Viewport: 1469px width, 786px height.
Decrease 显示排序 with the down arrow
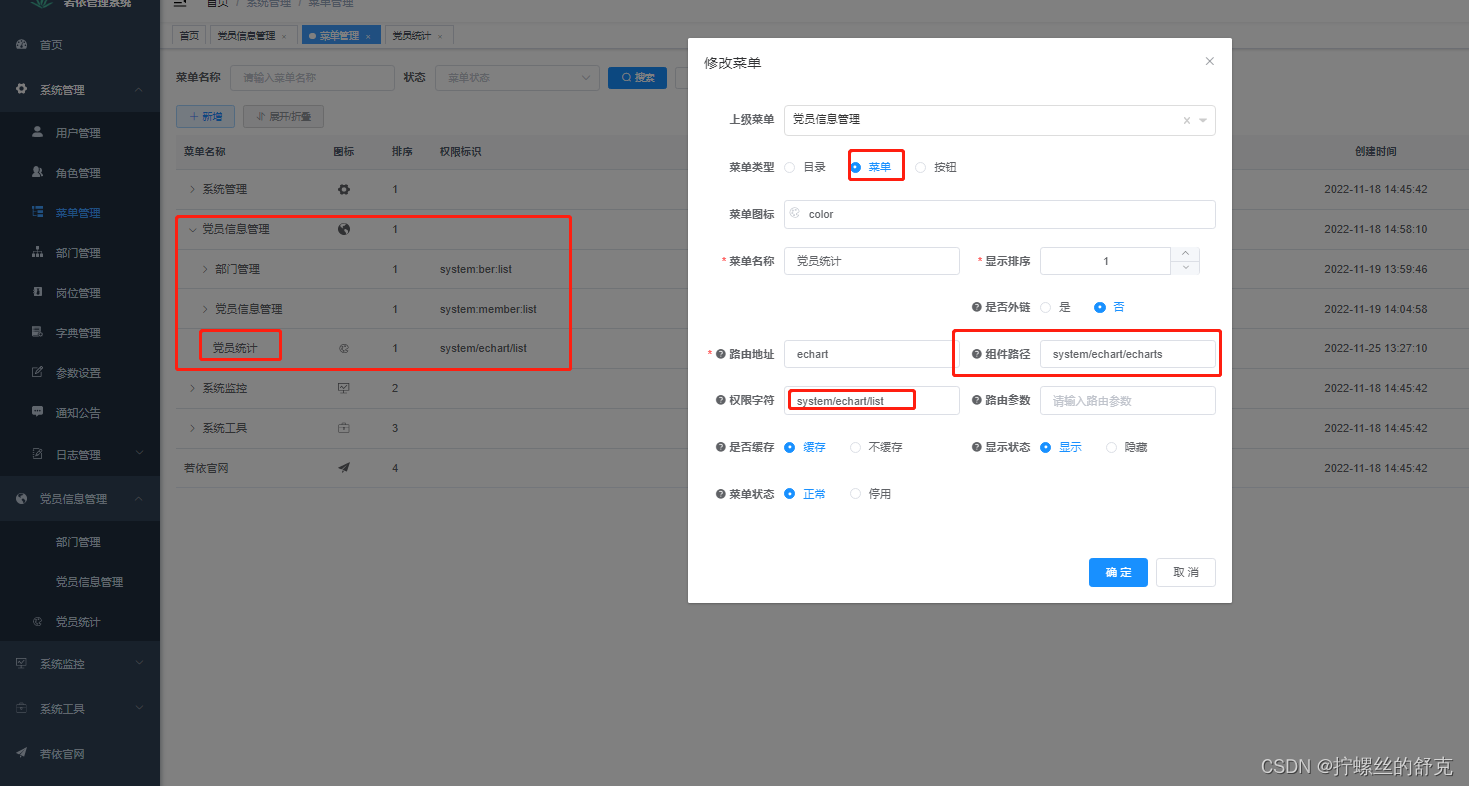coord(1185,267)
